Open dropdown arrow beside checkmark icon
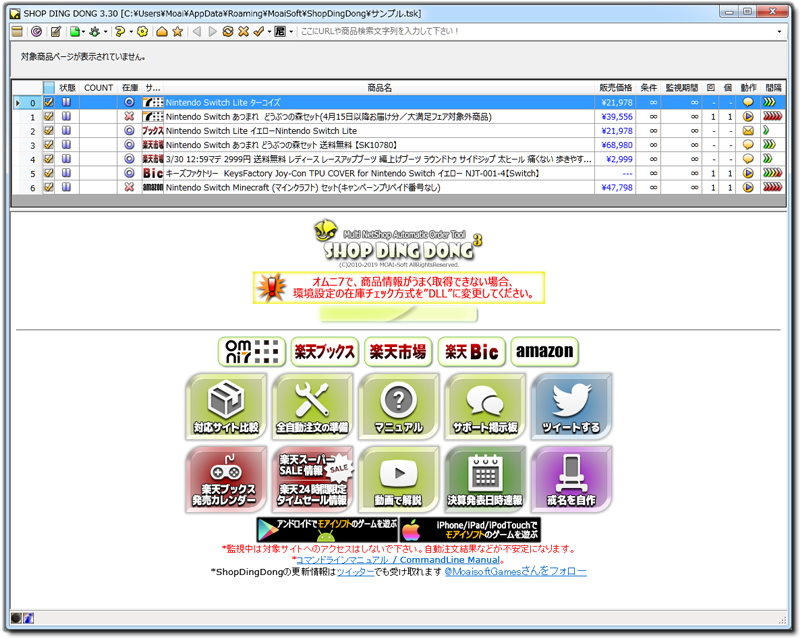800x639 pixels. pos(269,32)
